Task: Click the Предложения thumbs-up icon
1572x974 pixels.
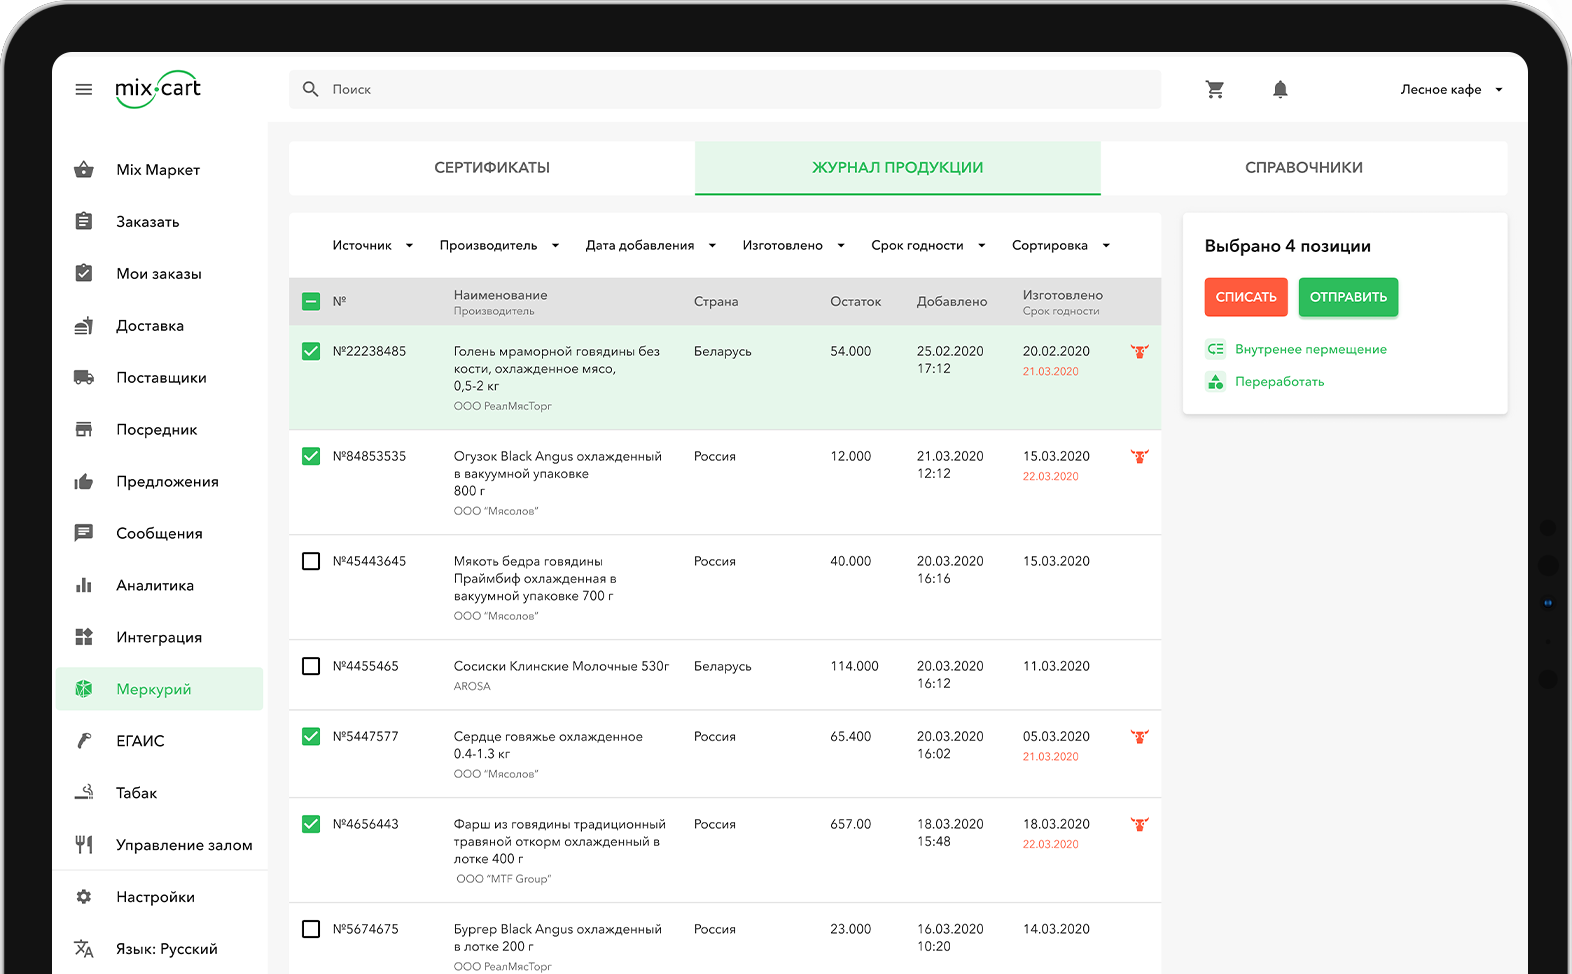Action: pyautogui.click(x=84, y=481)
